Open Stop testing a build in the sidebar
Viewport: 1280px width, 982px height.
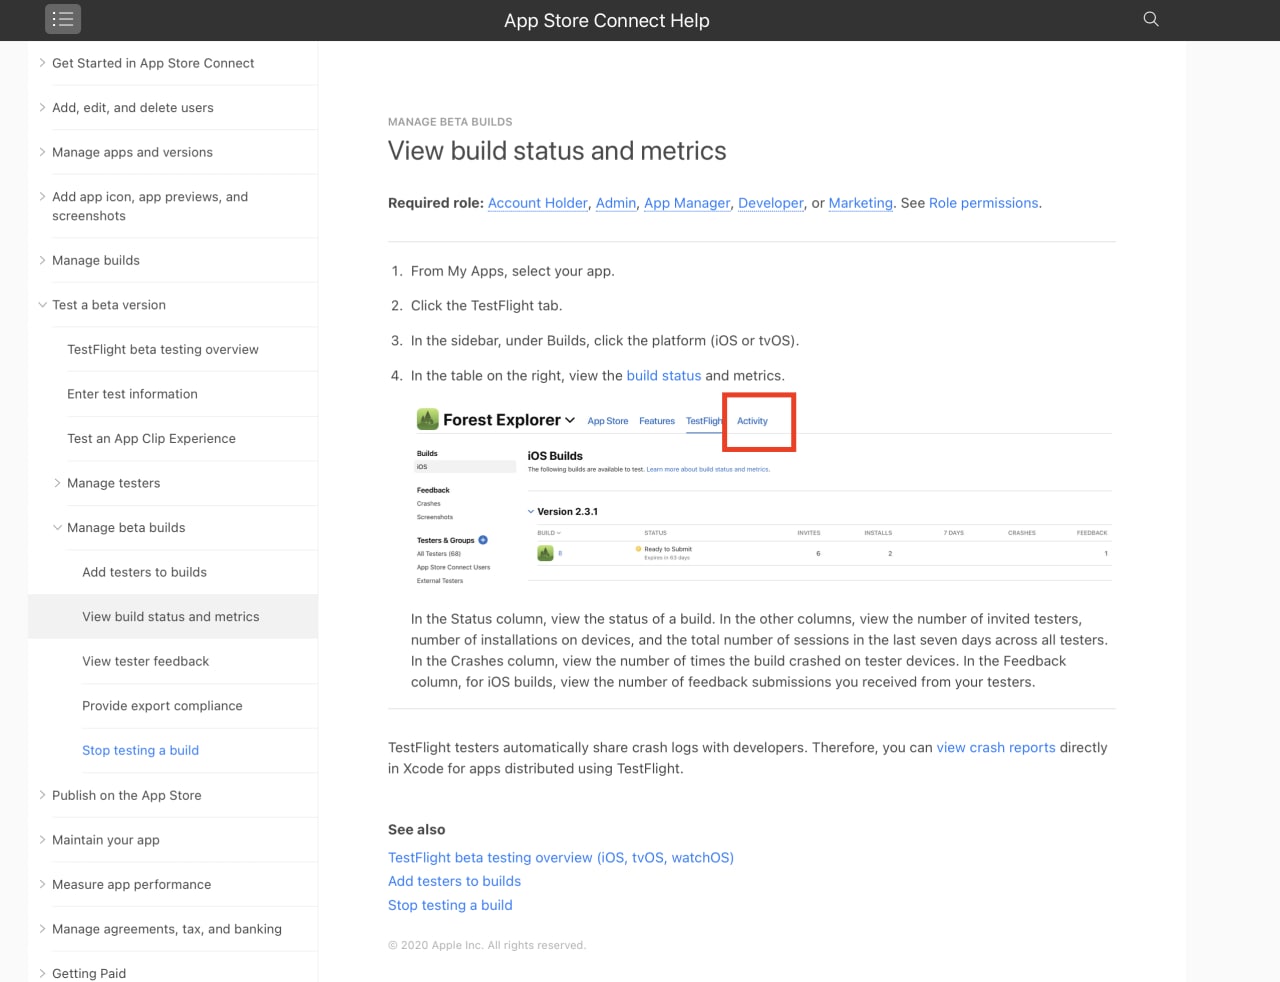140,750
